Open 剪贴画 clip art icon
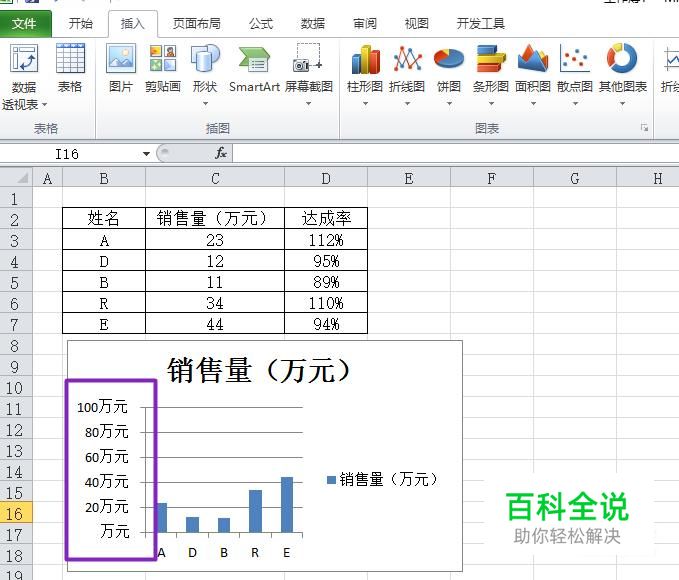Viewport: 679px width, 580px height. [163, 58]
